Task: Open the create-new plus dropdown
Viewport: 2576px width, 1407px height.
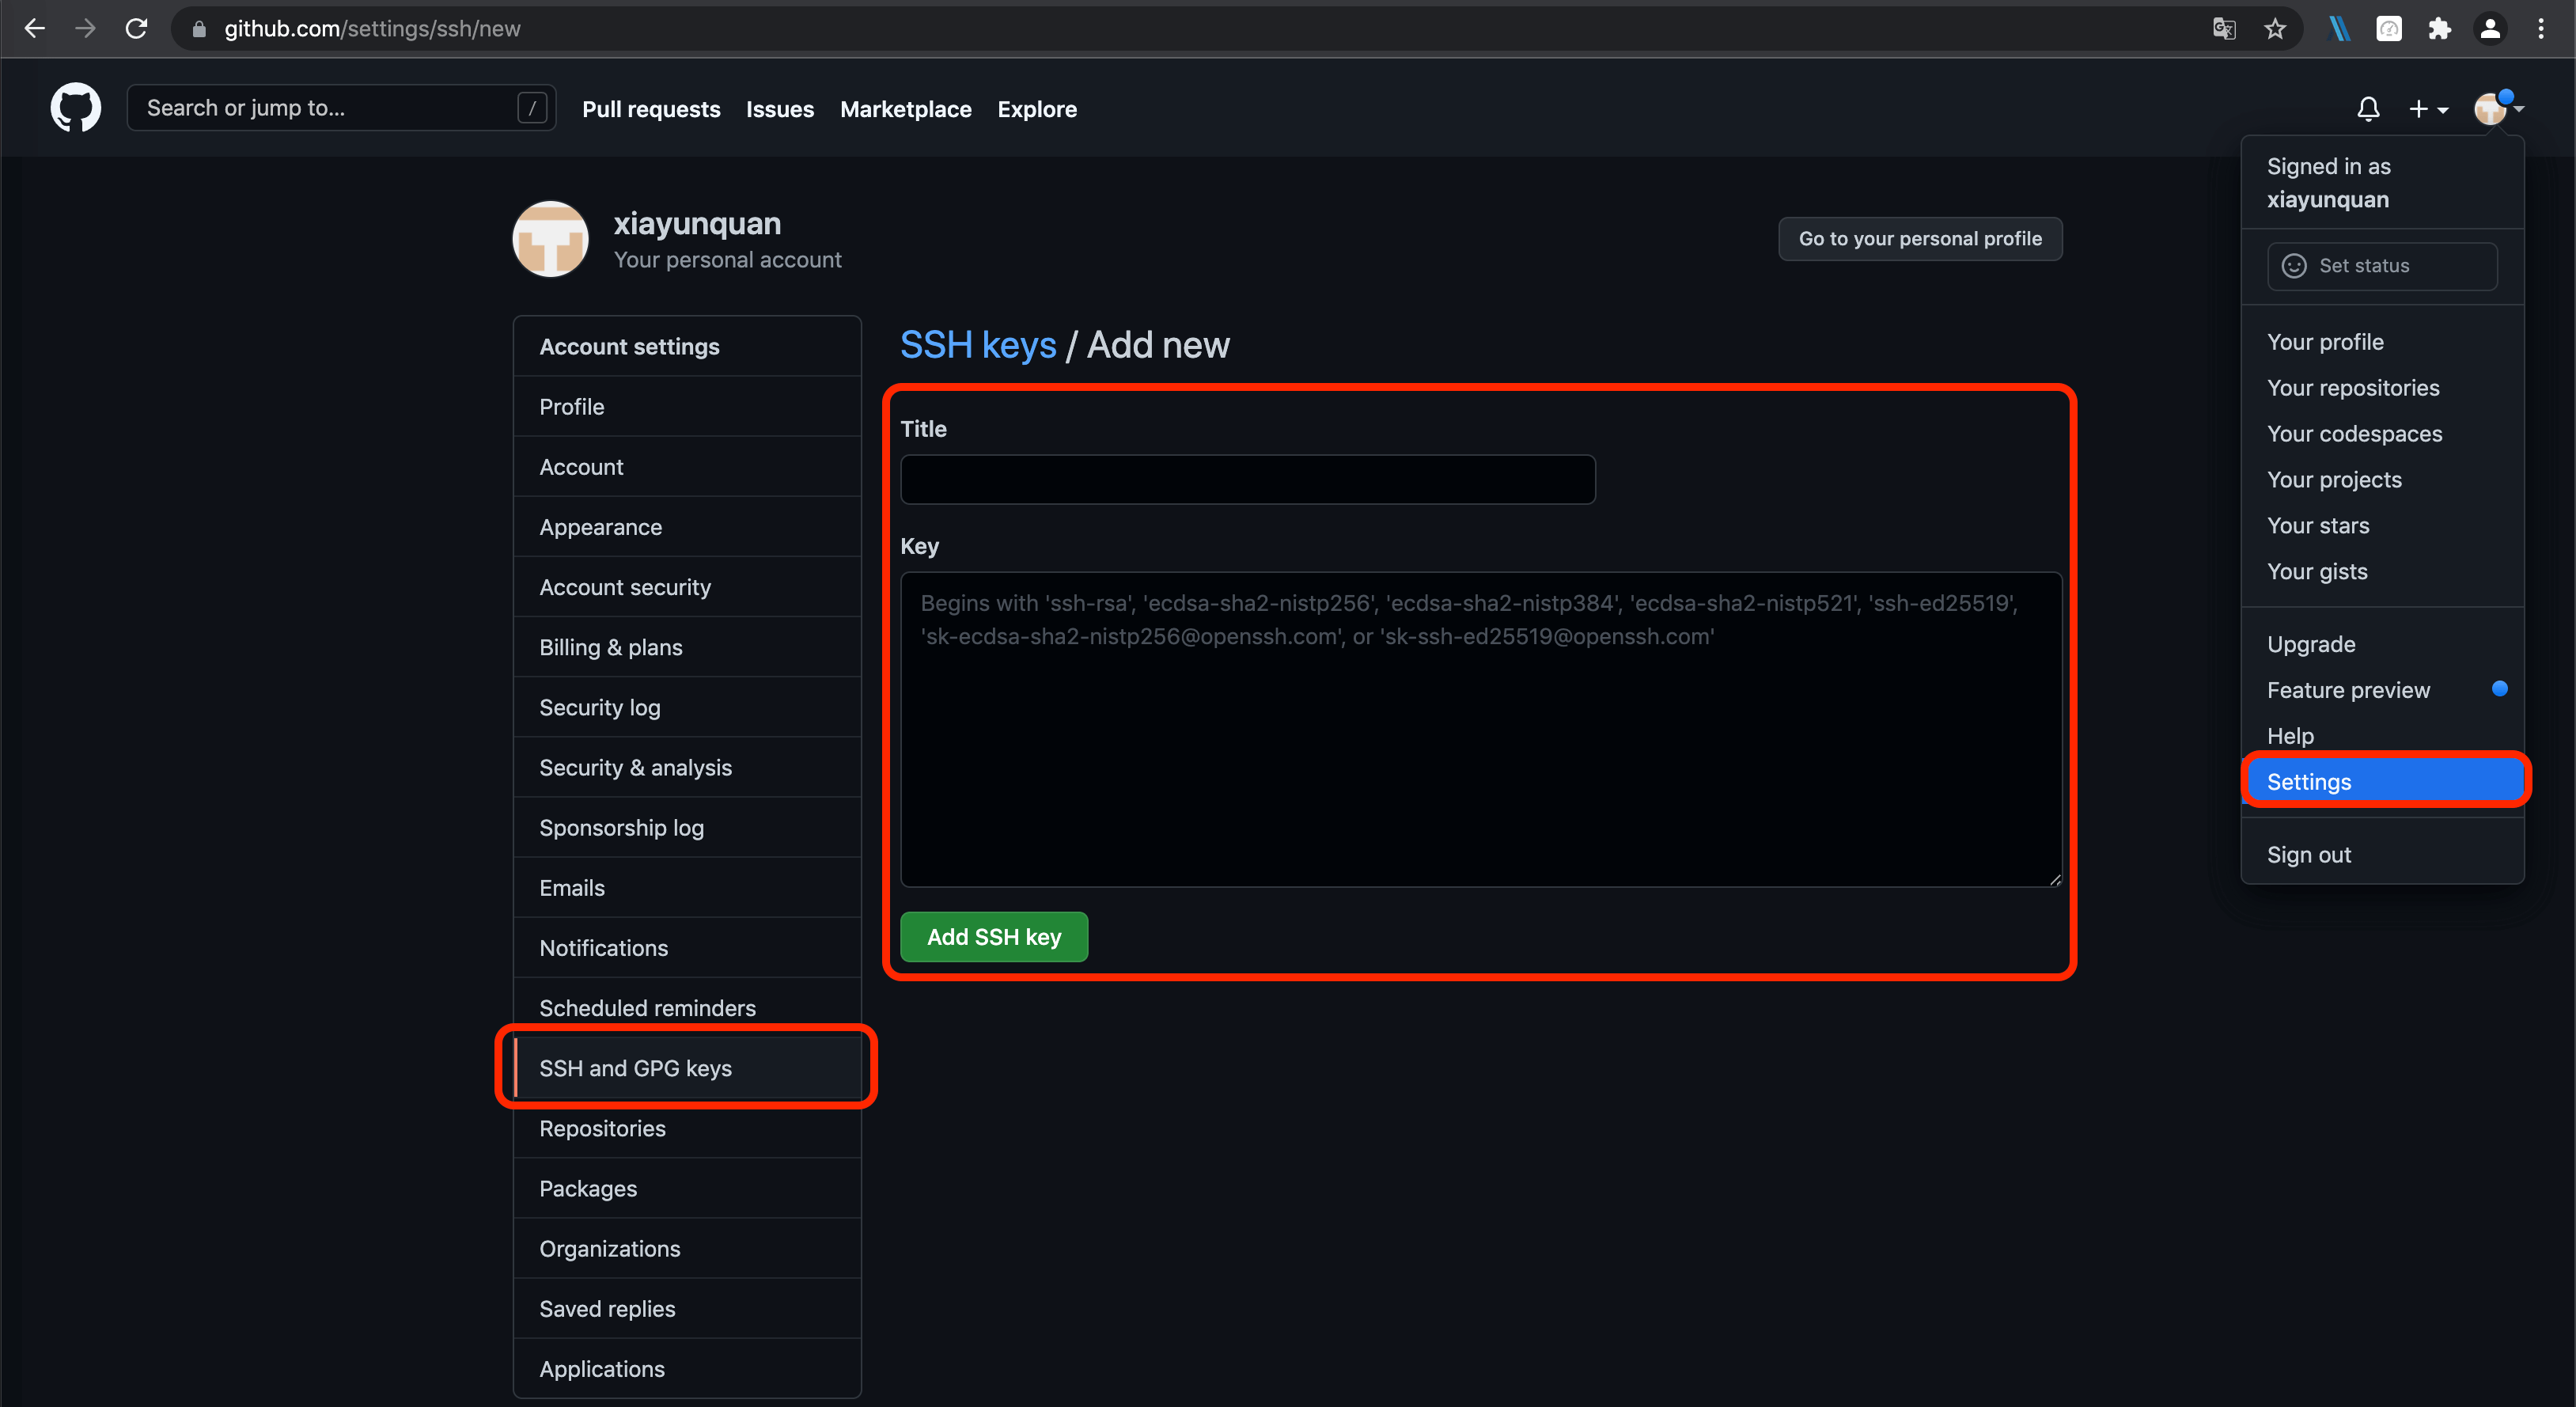Action: click(2429, 108)
